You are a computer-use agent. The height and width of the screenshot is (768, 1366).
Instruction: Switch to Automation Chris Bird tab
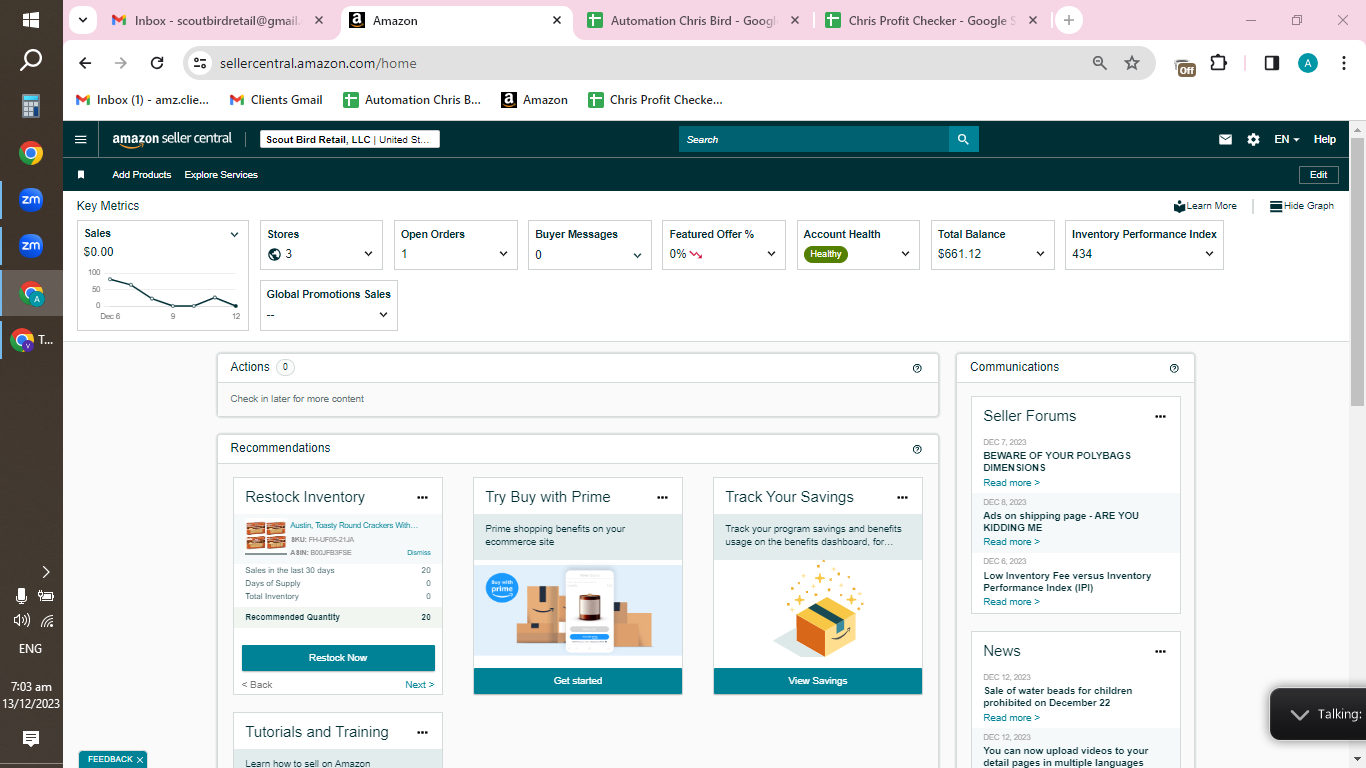pyautogui.click(x=693, y=20)
